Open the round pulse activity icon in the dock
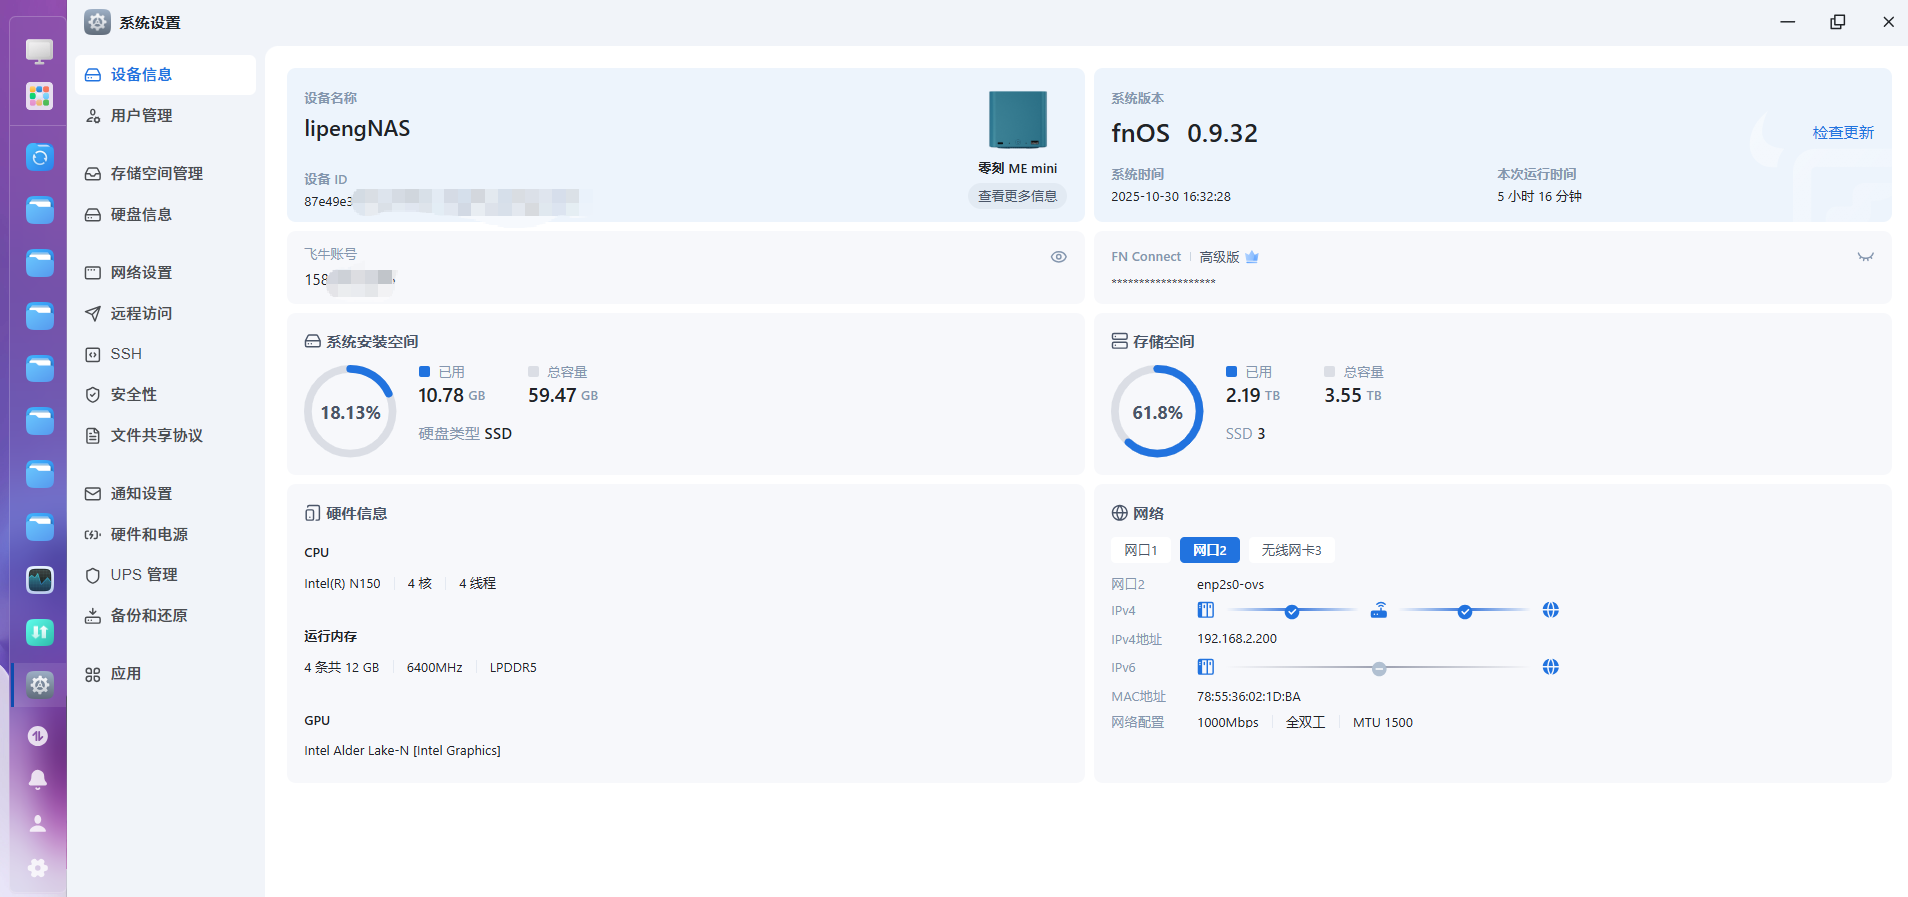 coord(38,736)
